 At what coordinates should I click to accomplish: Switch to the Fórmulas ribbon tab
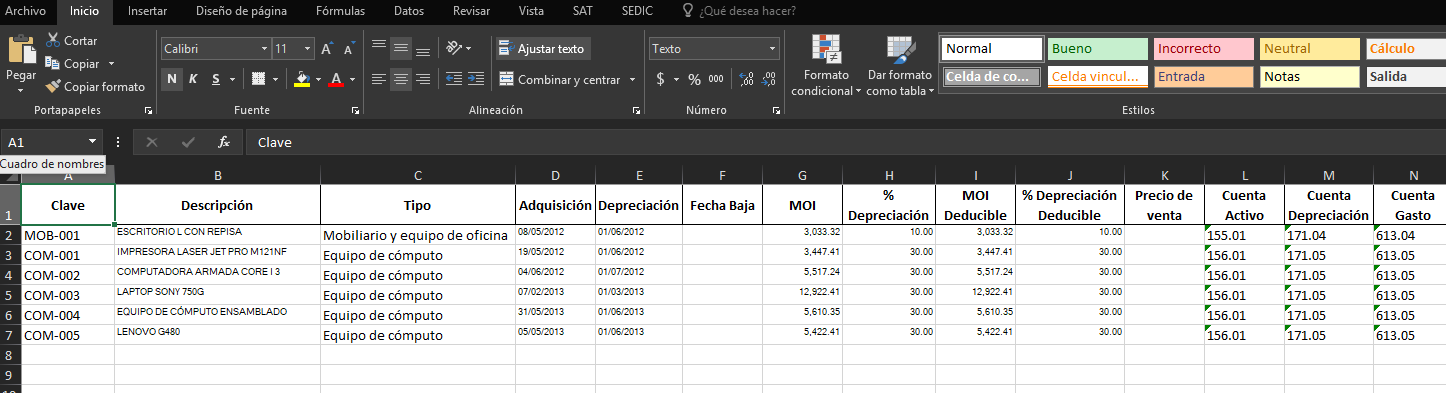coord(340,11)
